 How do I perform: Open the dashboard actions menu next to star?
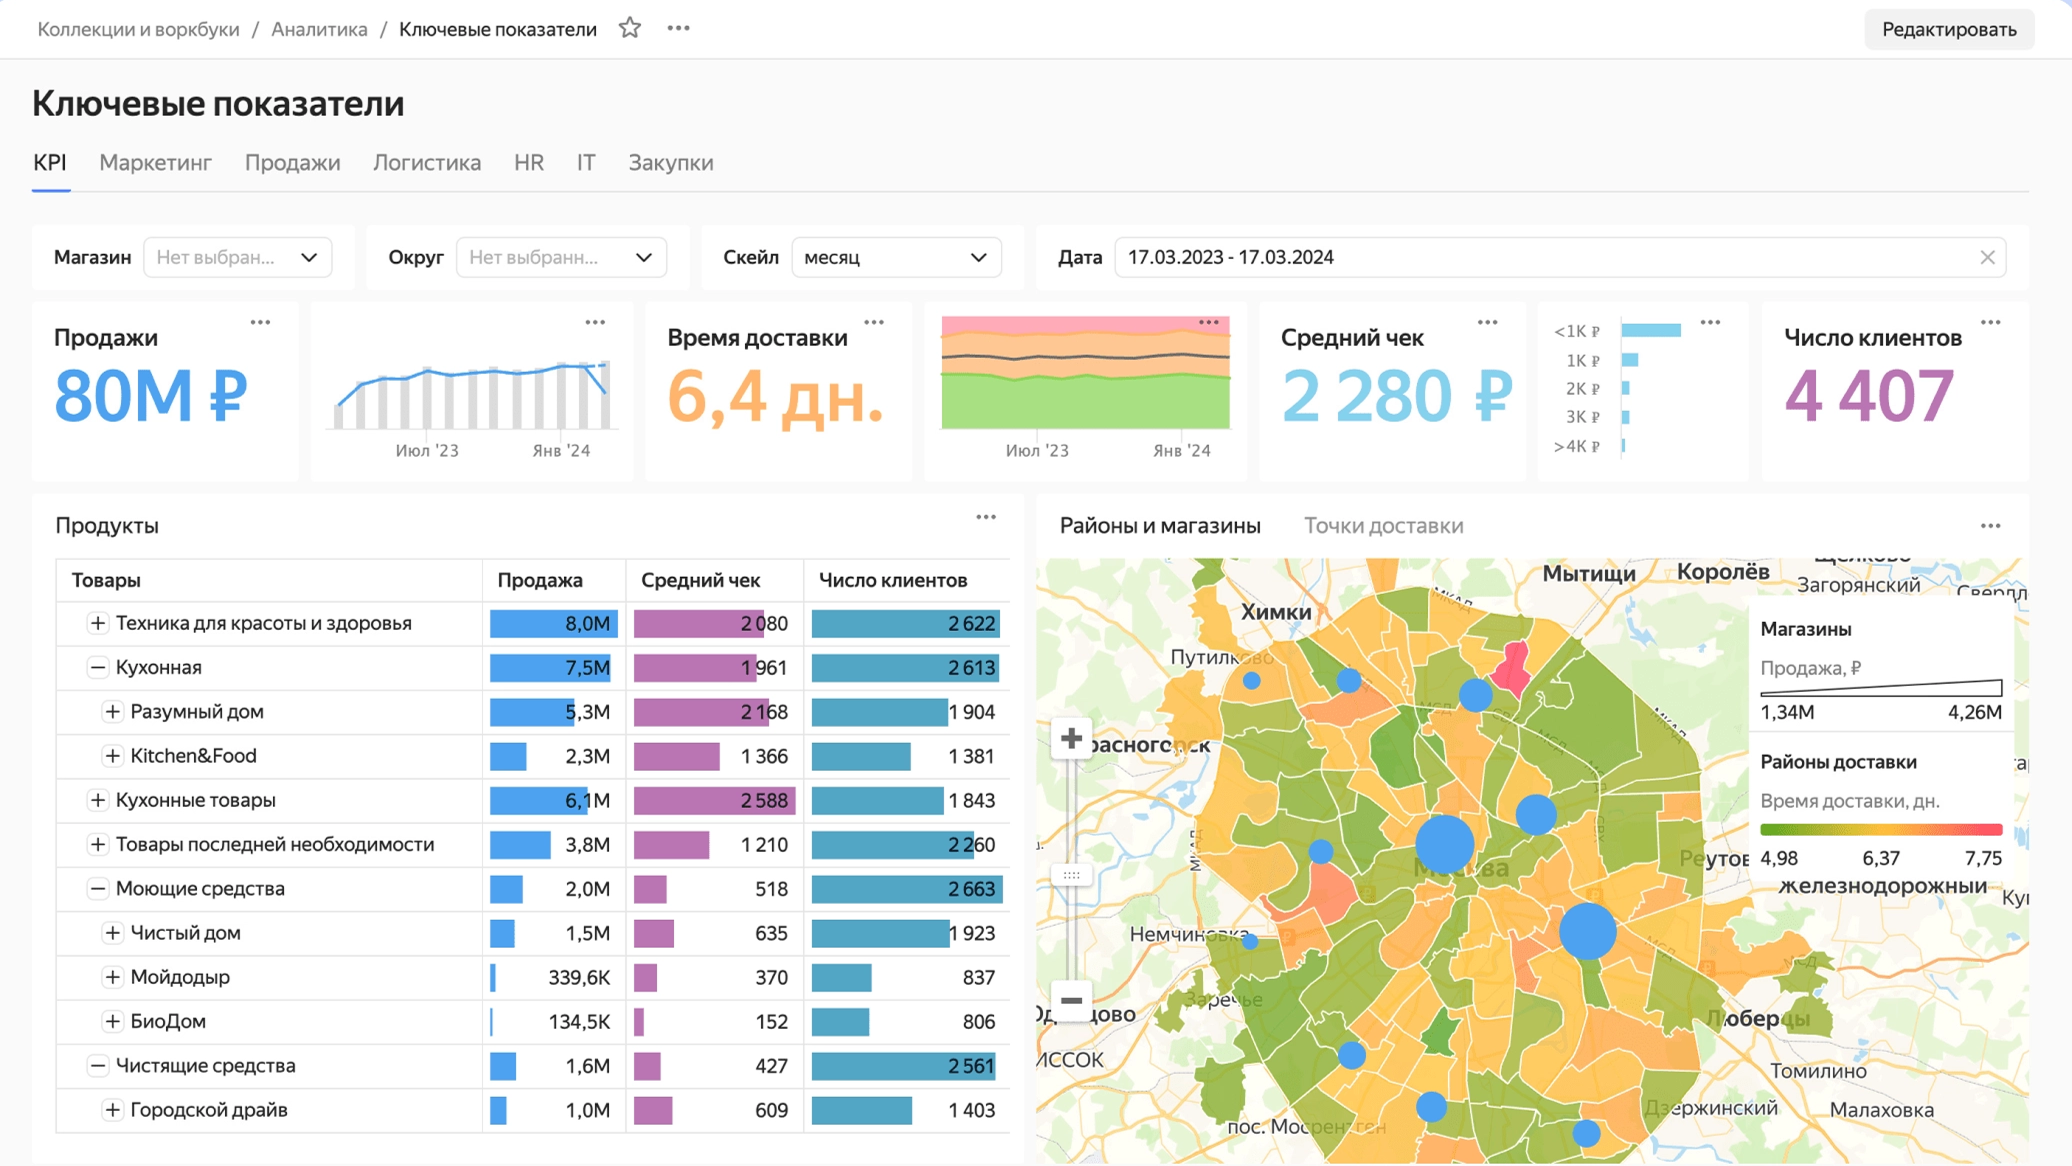point(677,28)
